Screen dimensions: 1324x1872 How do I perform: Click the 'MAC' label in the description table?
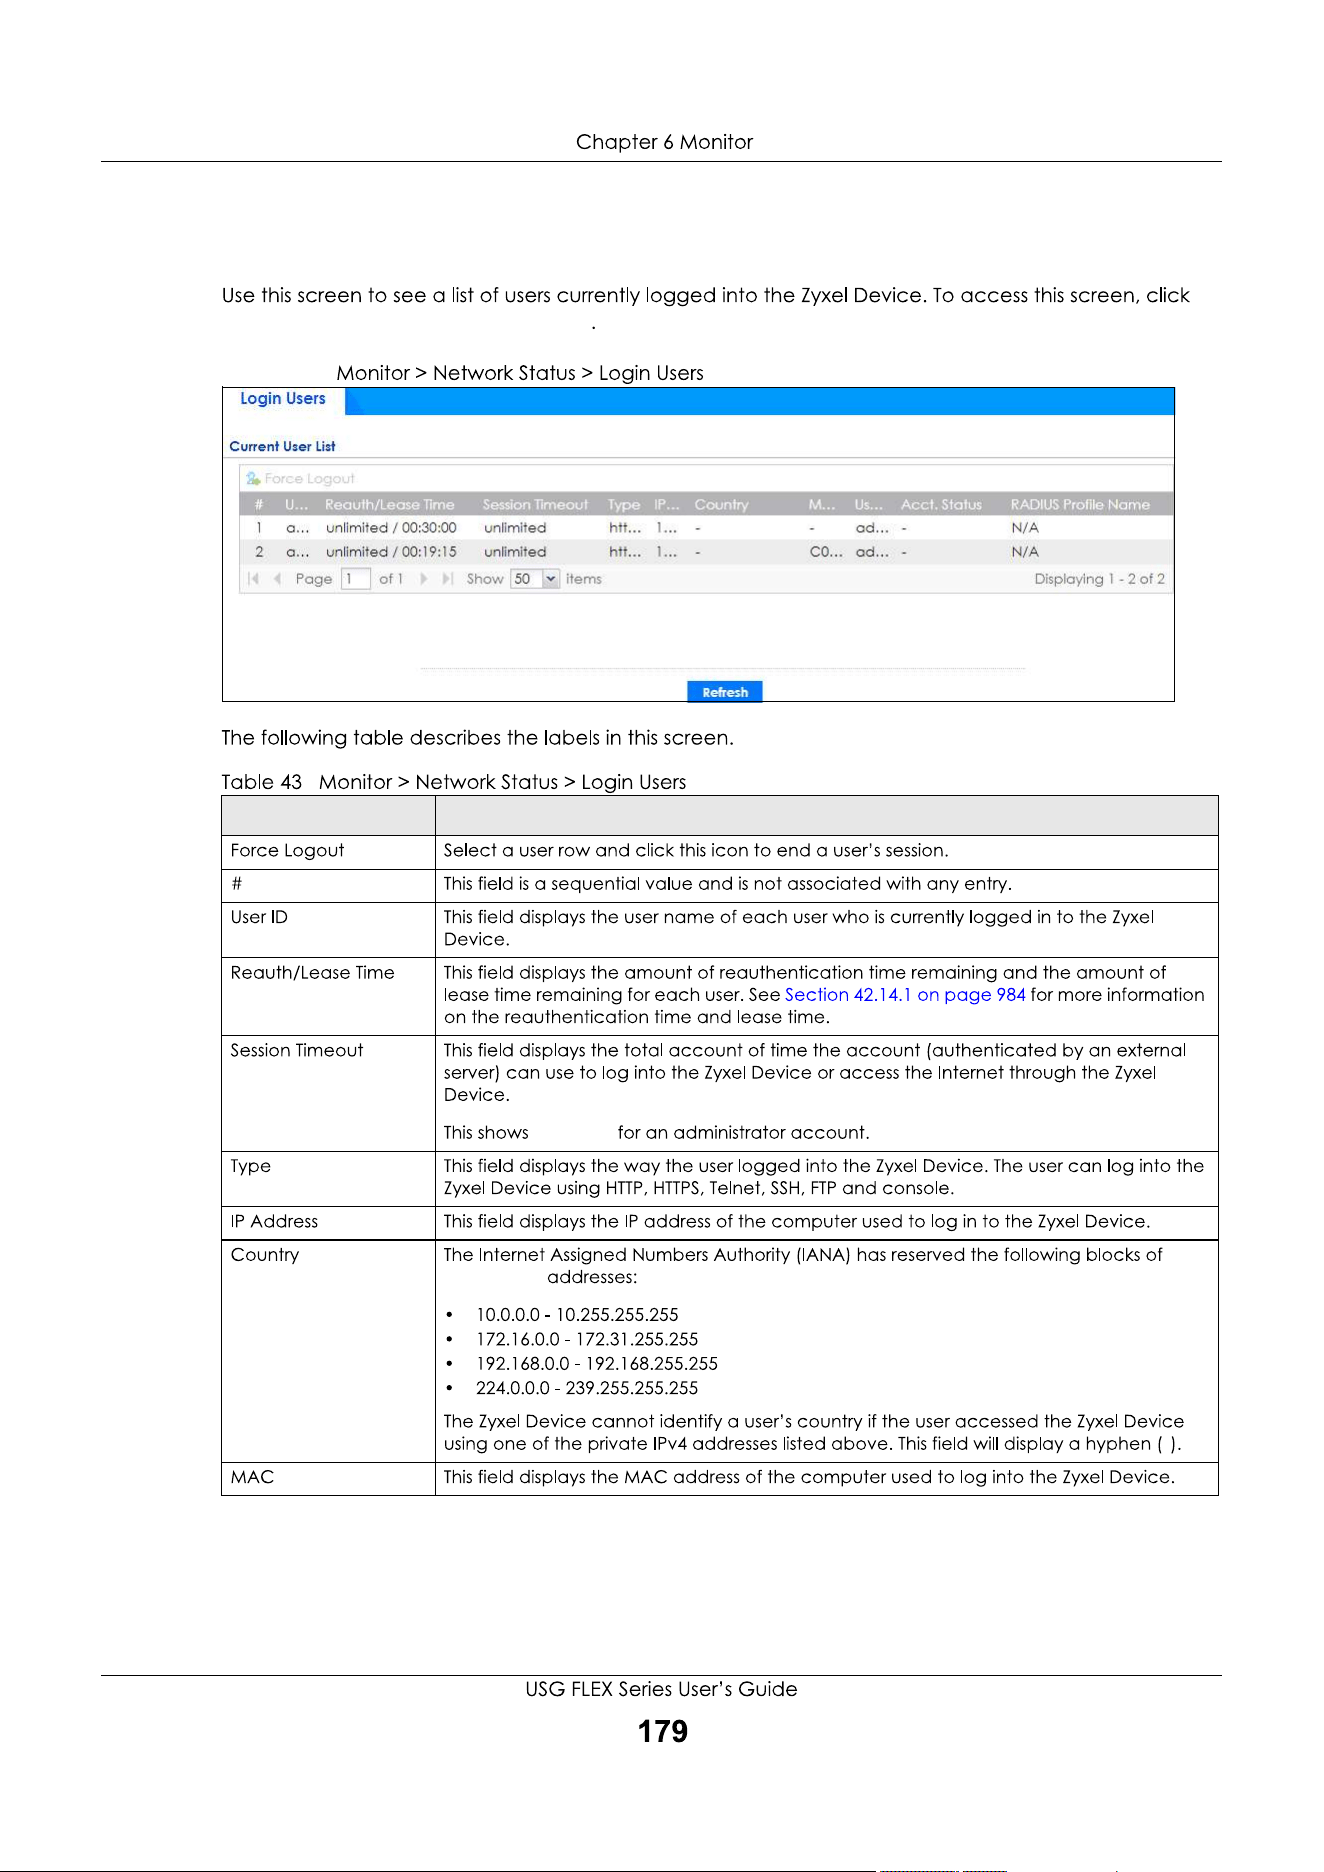(252, 1478)
